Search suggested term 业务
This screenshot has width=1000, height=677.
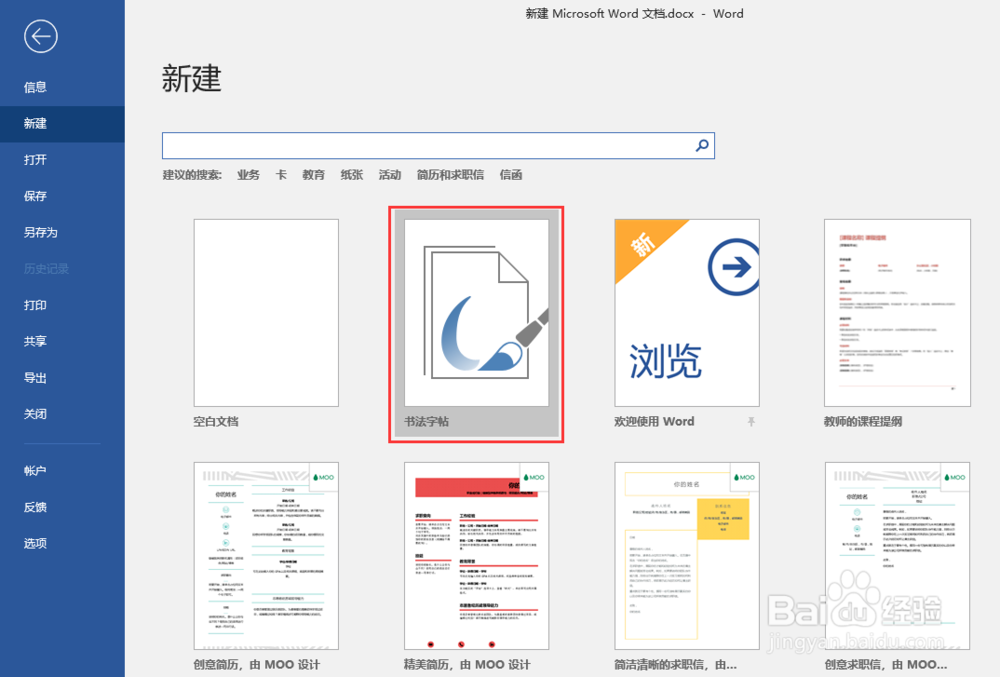coord(248,175)
